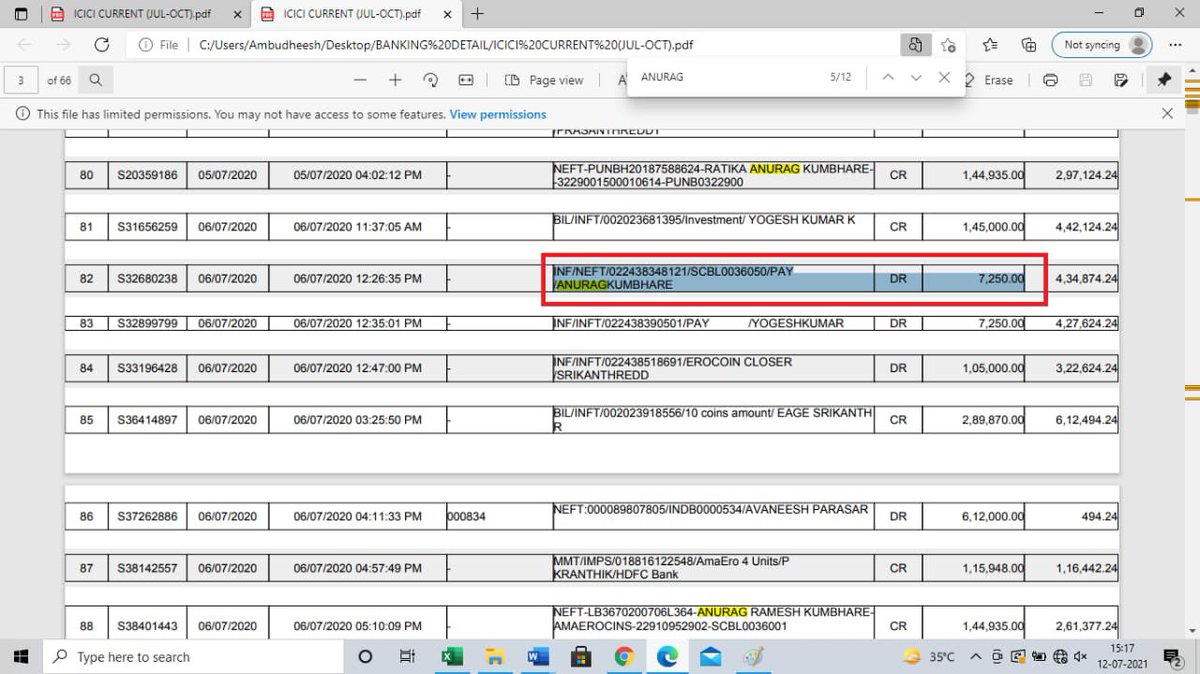Click highlighted ANURAG in row 88
Image resolution: width=1200 pixels, height=674 pixels.
[722, 612]
